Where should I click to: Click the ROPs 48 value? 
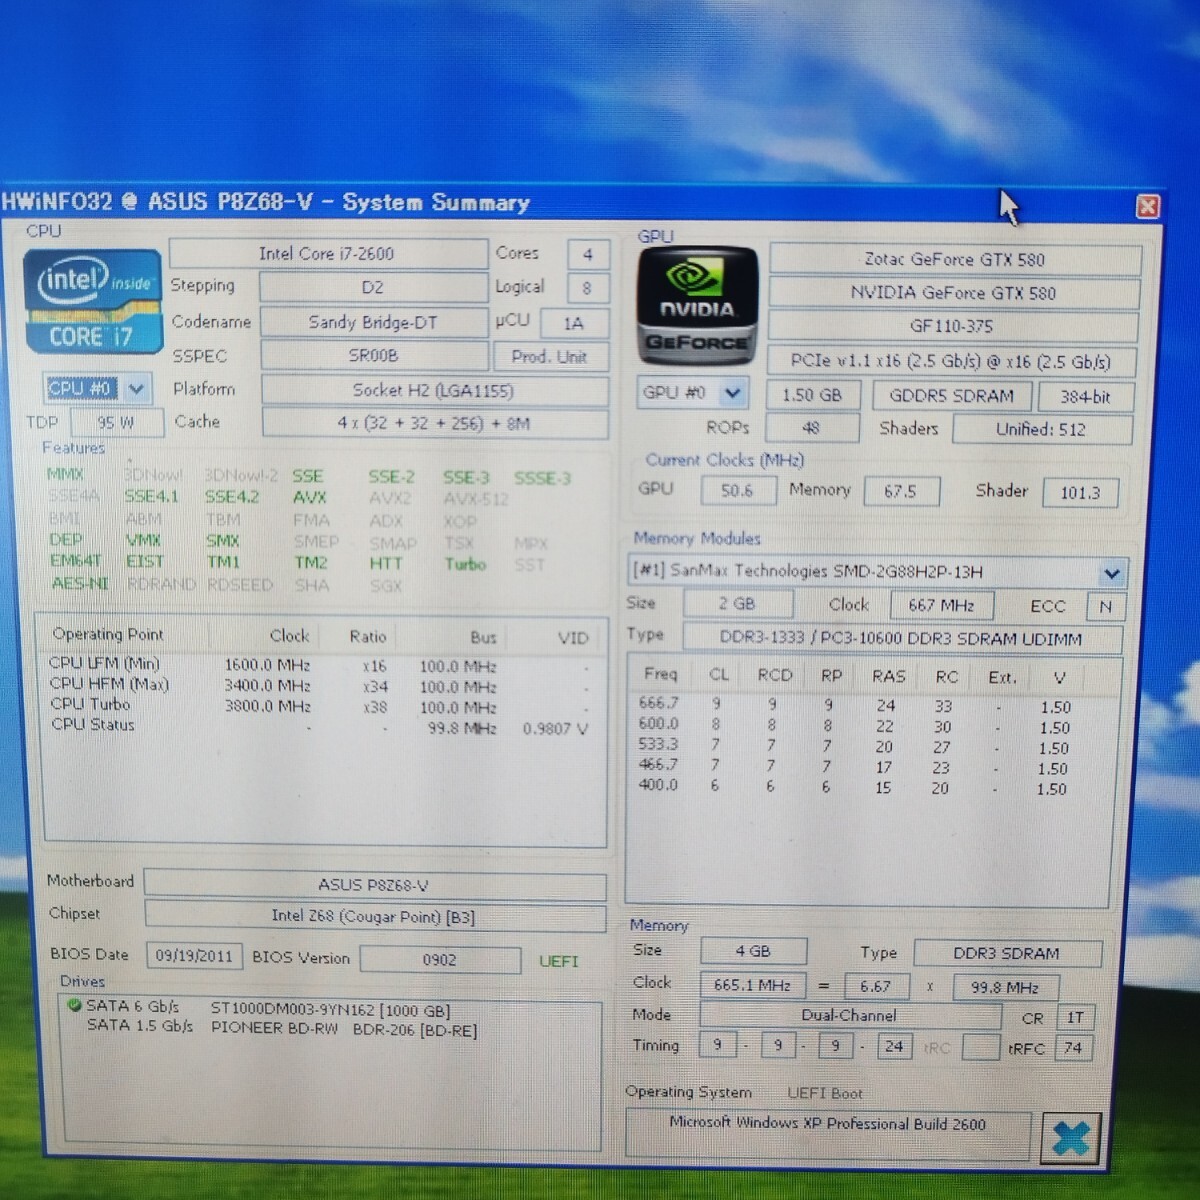[x=811, y=428]
